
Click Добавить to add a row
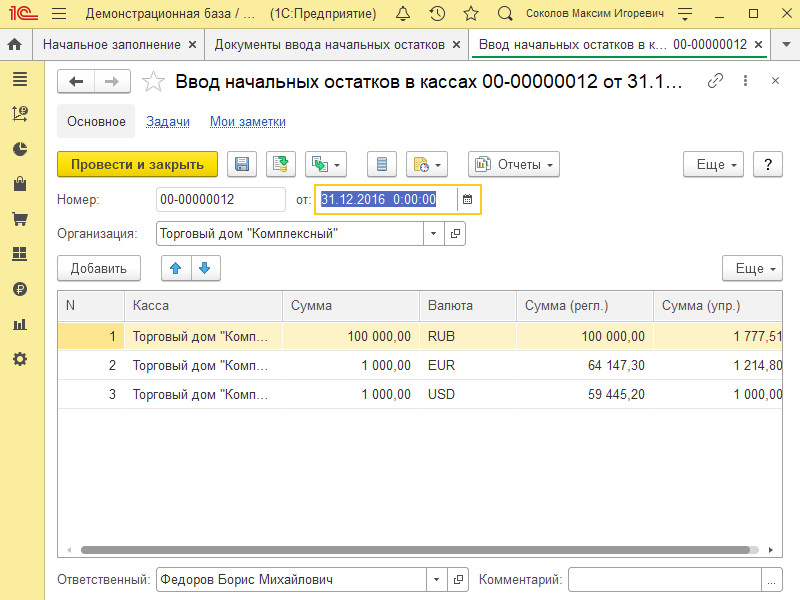click(98, 268)
